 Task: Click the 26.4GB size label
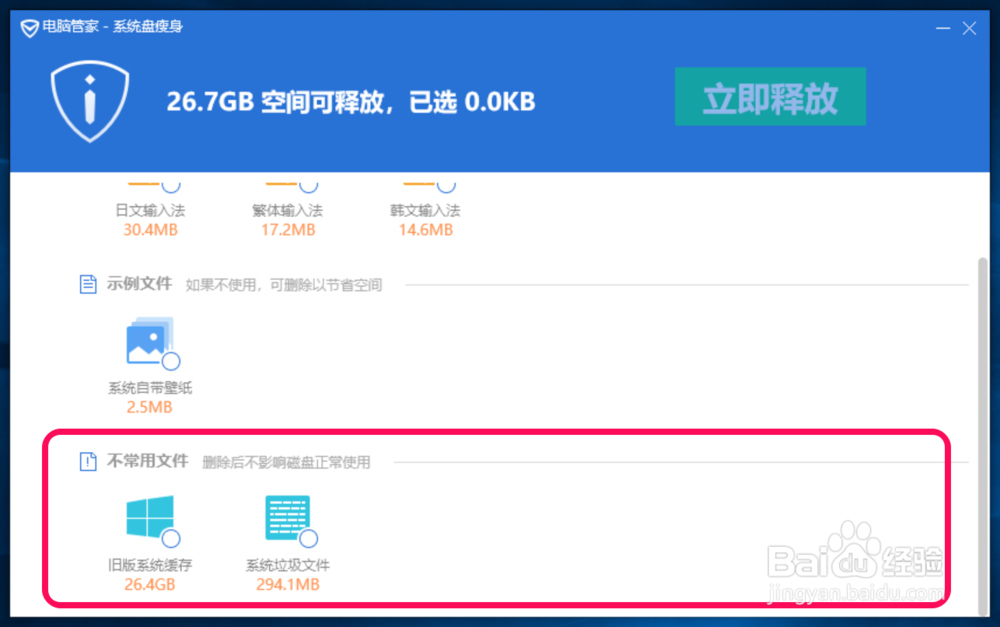pos(148,584)
